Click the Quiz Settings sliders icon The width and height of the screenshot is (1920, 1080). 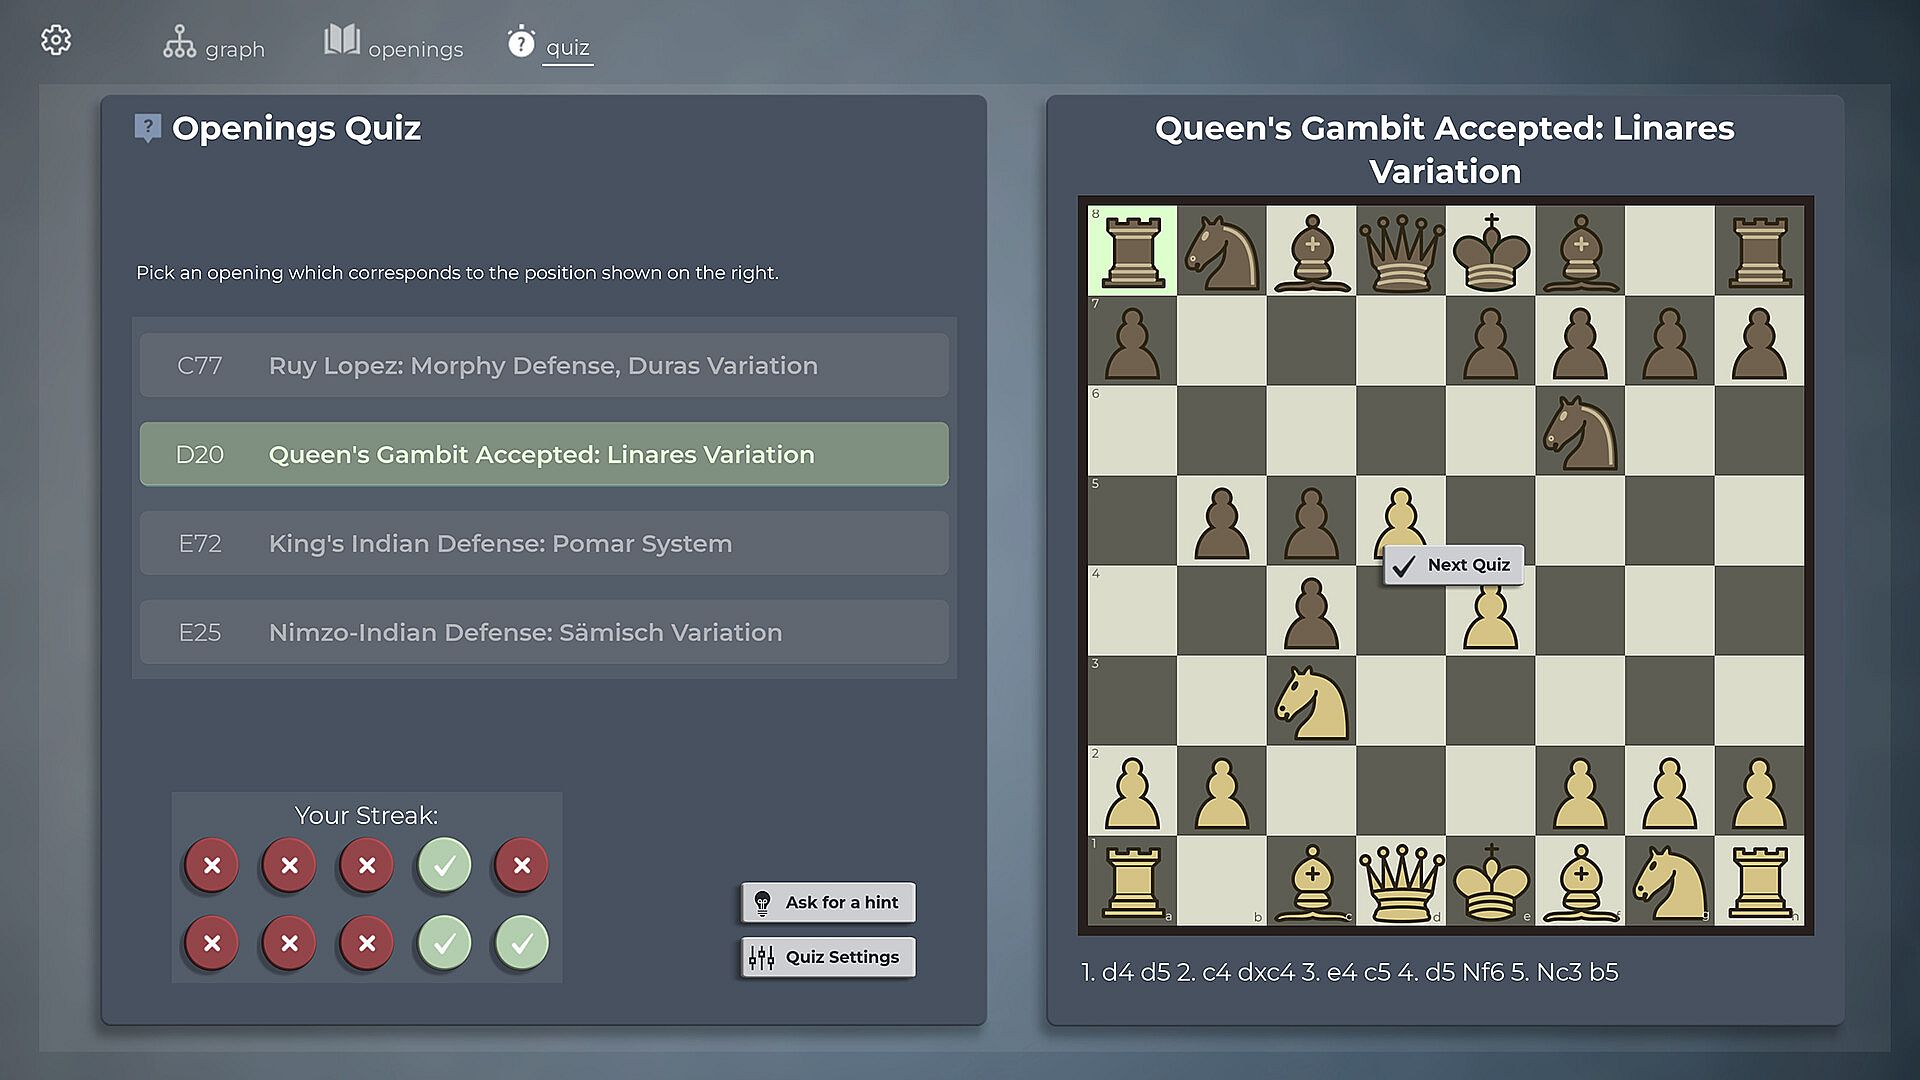[762, 958]
